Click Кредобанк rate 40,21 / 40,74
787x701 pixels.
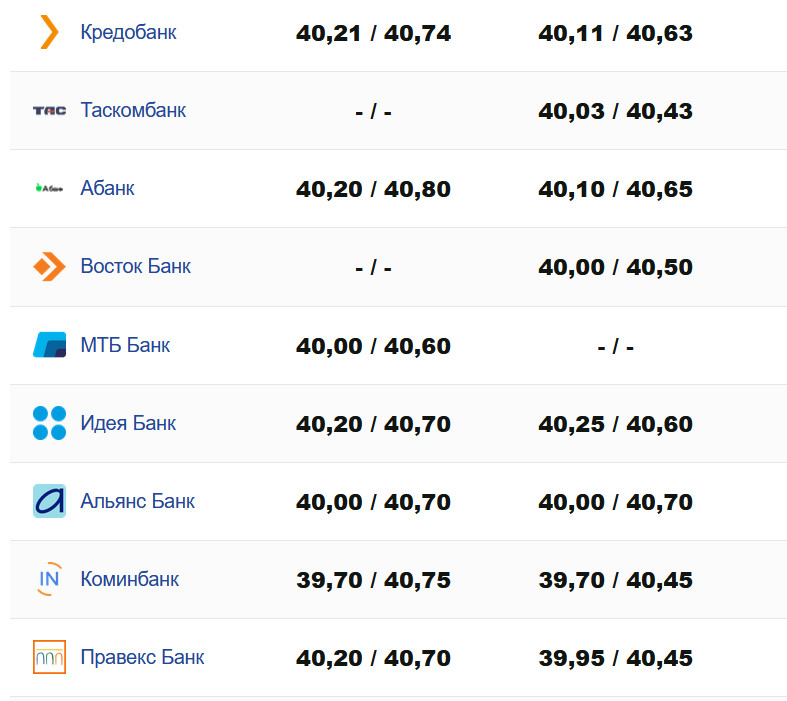tap(373, 34)
